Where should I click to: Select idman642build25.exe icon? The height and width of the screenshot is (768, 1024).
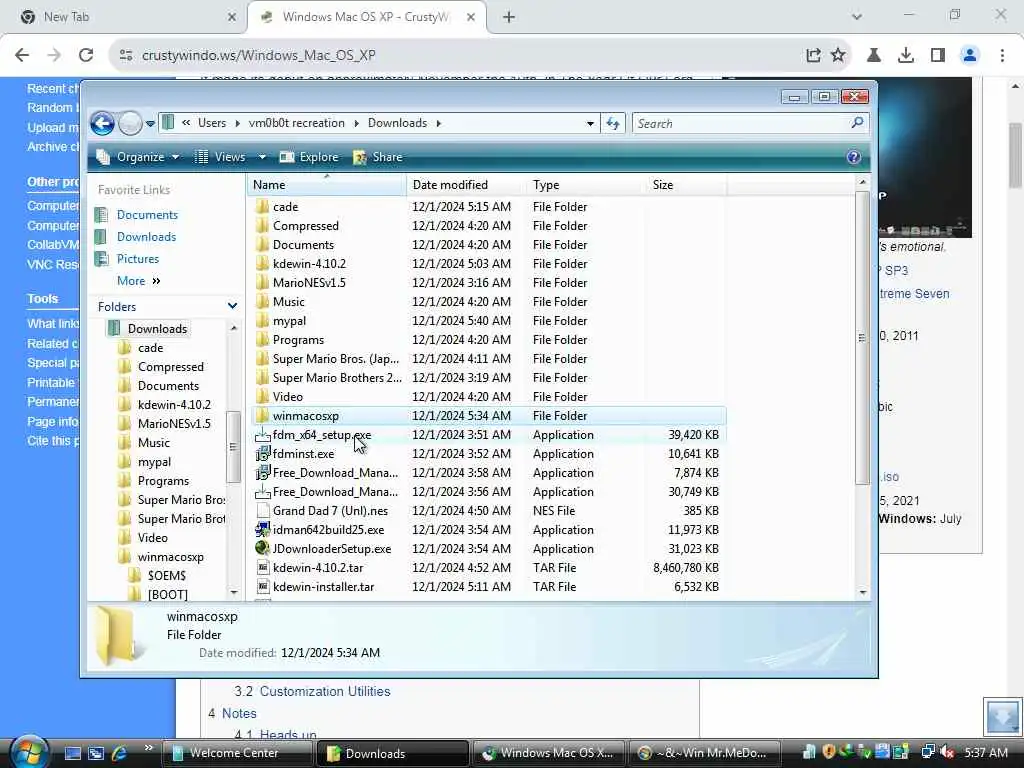tap(263, 530)
